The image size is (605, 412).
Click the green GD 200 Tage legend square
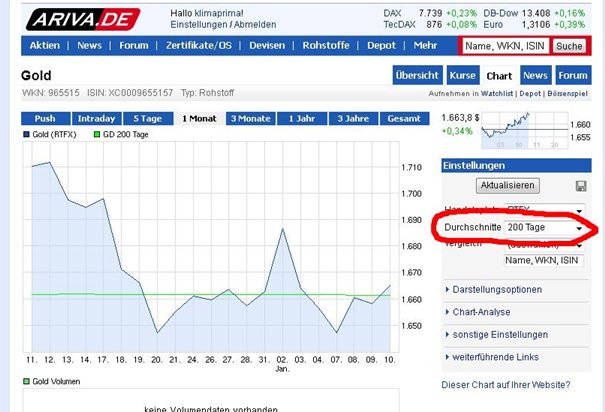[97, 134]
